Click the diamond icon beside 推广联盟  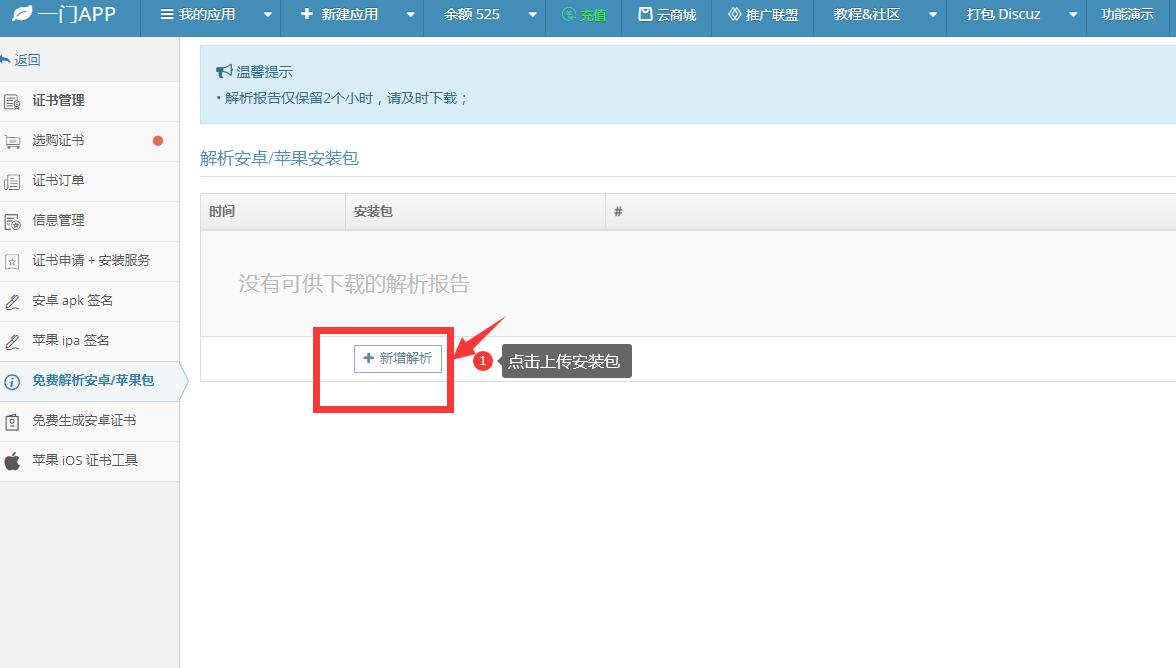[735, 14]
